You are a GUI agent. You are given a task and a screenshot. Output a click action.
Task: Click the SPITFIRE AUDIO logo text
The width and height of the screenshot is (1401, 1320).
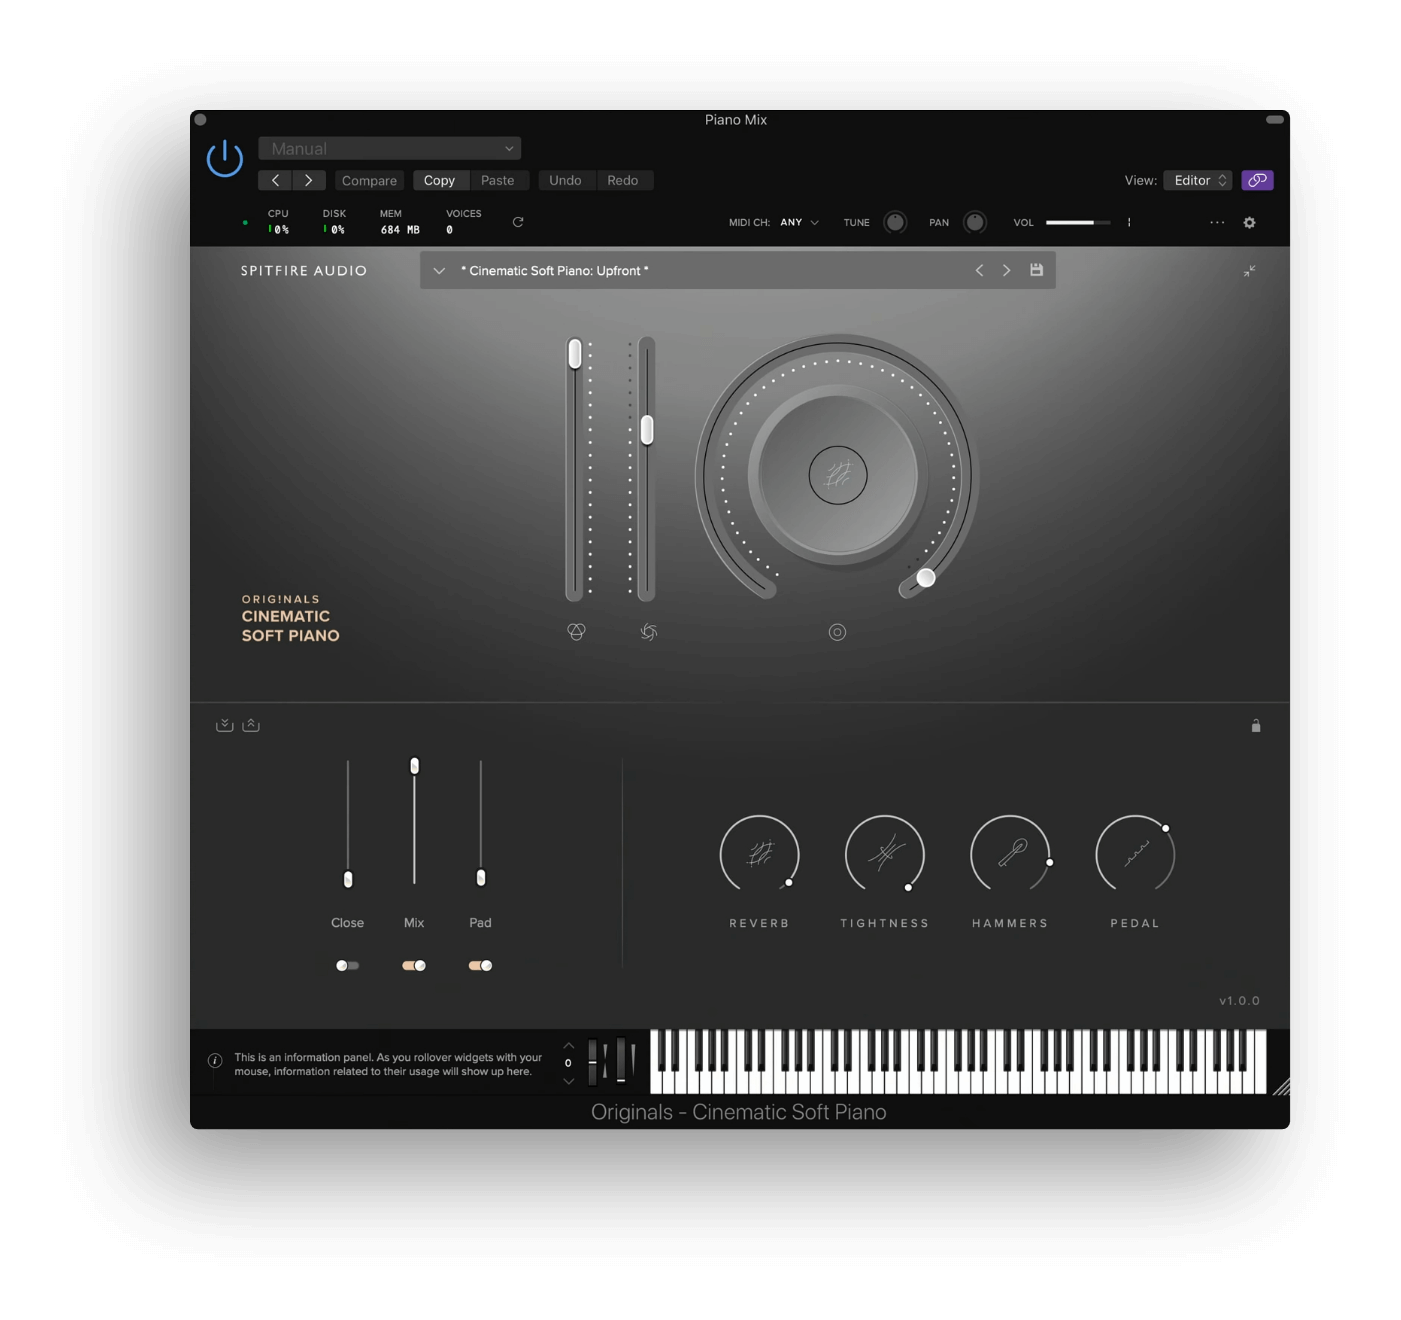[x=304, y=271]
